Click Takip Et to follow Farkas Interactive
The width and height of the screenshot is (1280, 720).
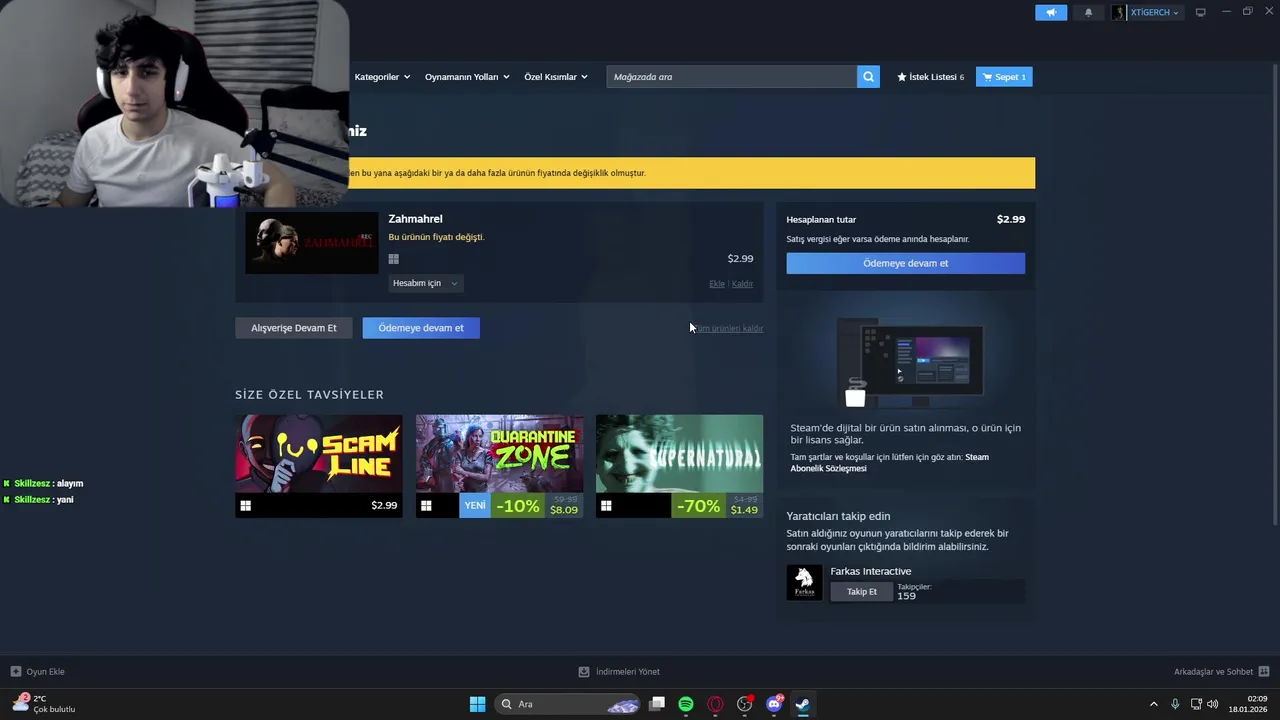[862, 592]
